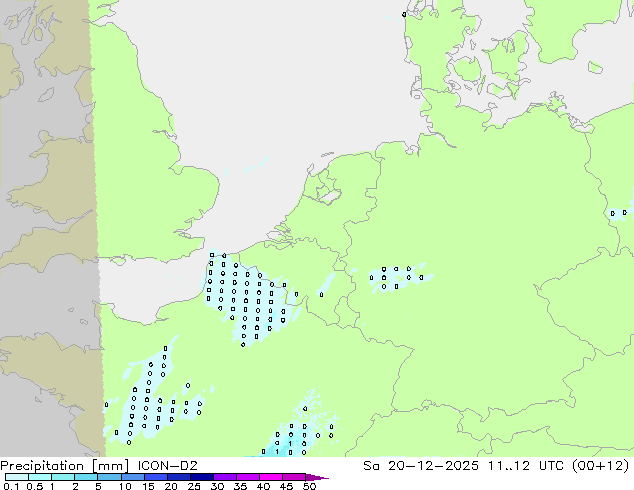This screenshot has width=634, height=490.
Task: Click the '0.1' legend value label
Action: pyautogui.click(x=11, y=486)
